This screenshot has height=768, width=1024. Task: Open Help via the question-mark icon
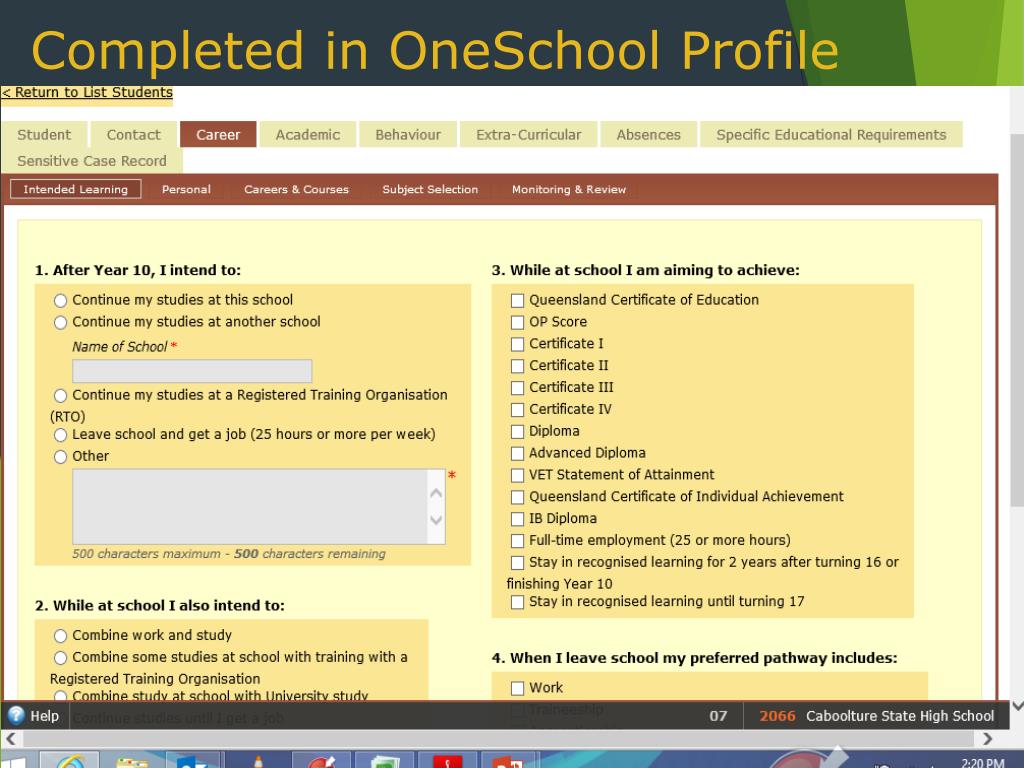pyautogui.click(x=16, y=716)
